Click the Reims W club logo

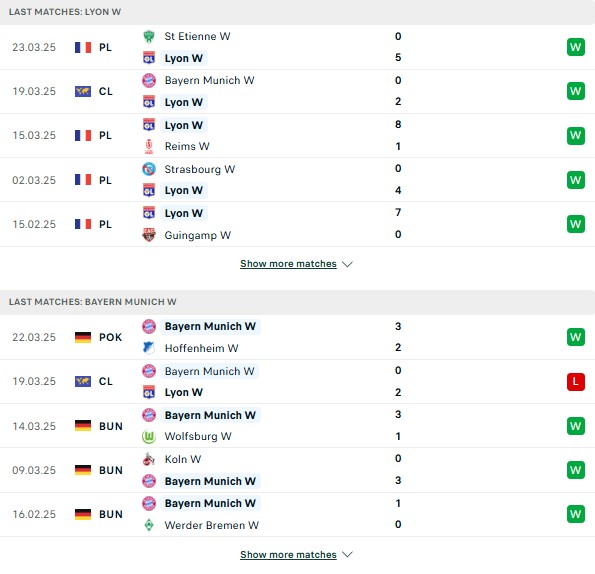coord(149,146)
